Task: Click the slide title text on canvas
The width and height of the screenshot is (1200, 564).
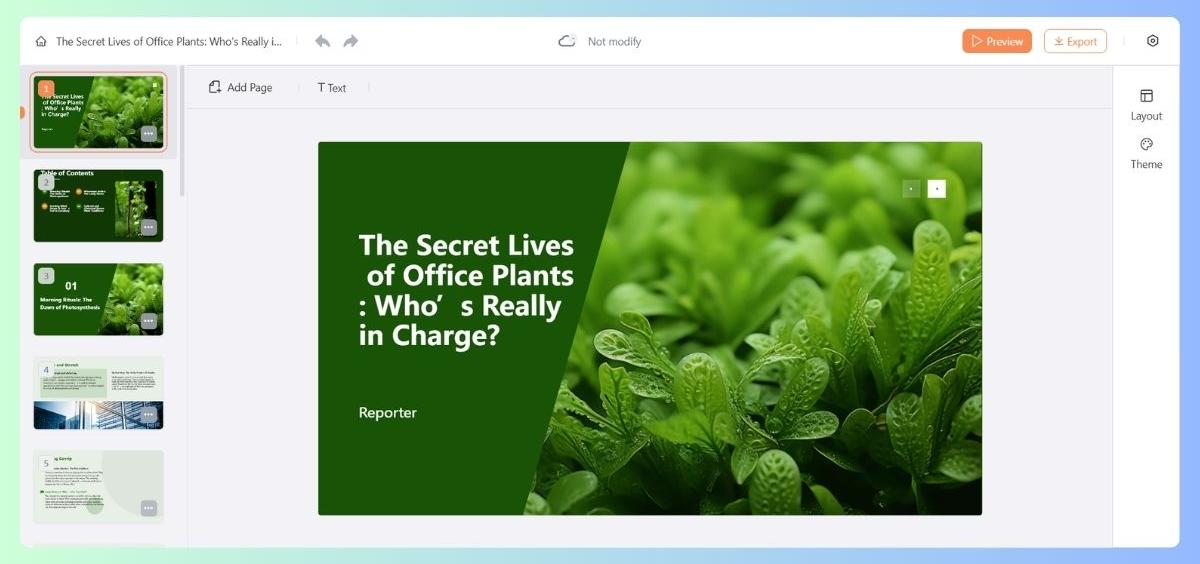Action: click(465, 290)
